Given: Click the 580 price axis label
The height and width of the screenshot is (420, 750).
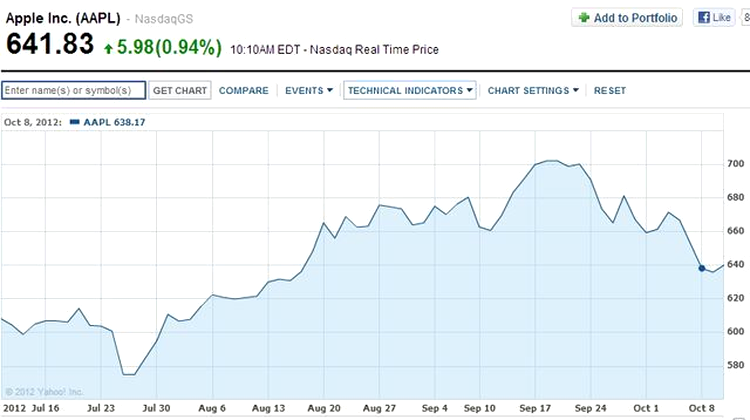Looking at the screenshot, I should pos(735,365).
